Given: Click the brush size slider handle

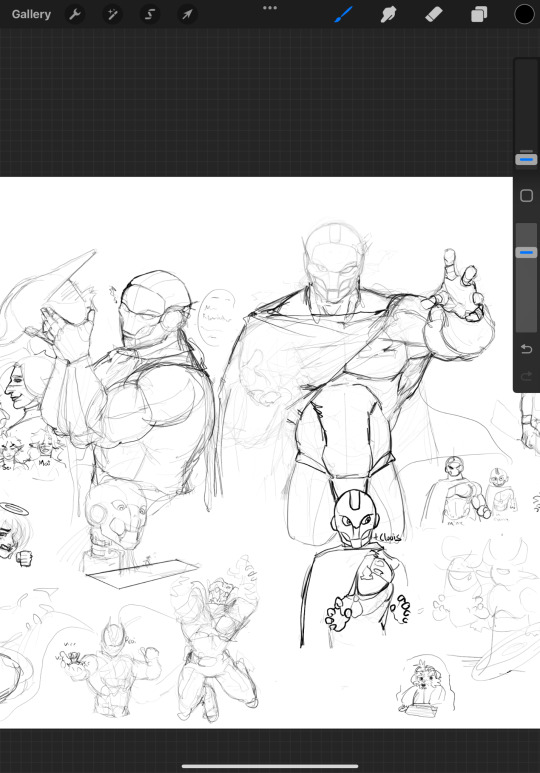Looking at the screenshot, I should (x=526, y=159).
